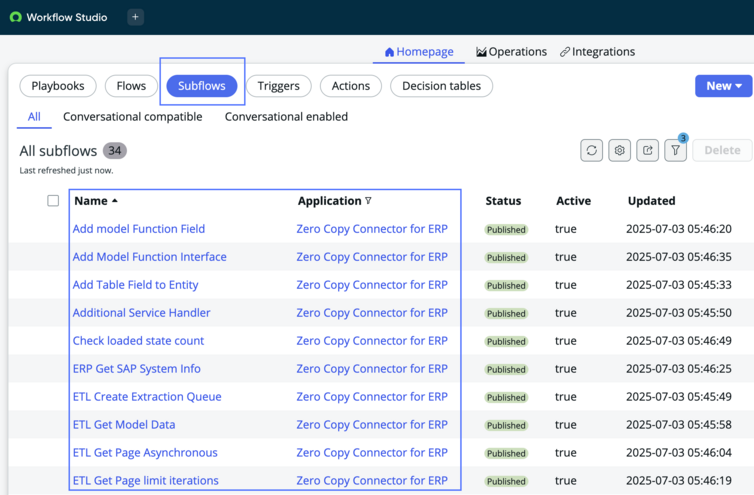The width and height of the screenshot is (754, 495).
Task: Click the Application column header
Action: [329, 201]
